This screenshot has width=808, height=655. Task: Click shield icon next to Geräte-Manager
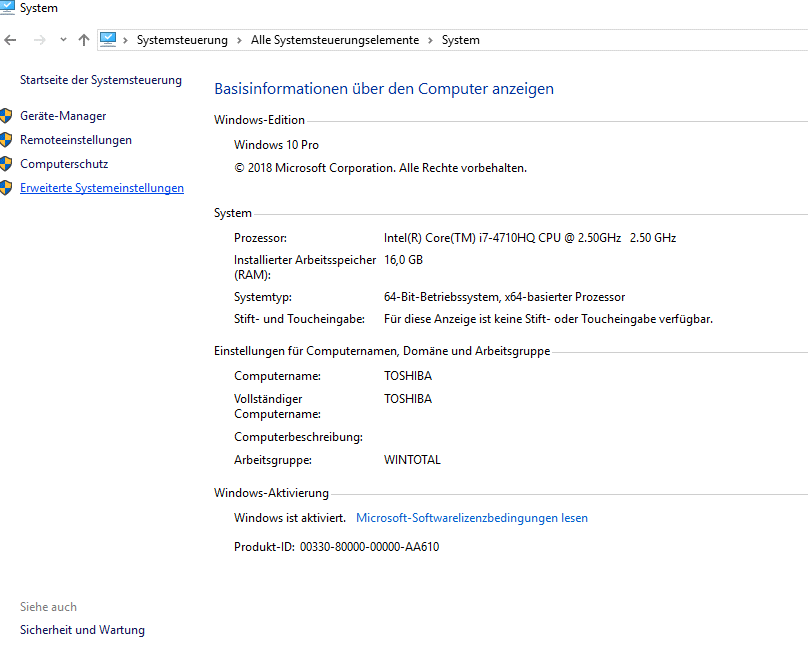click(6, 115)
